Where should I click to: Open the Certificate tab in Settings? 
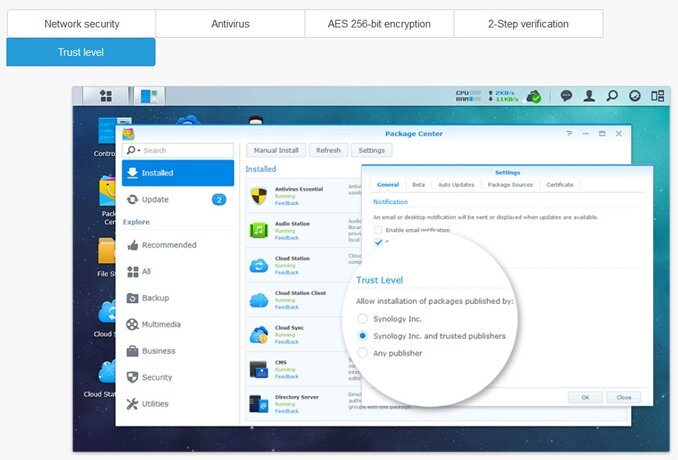(560, 185)
